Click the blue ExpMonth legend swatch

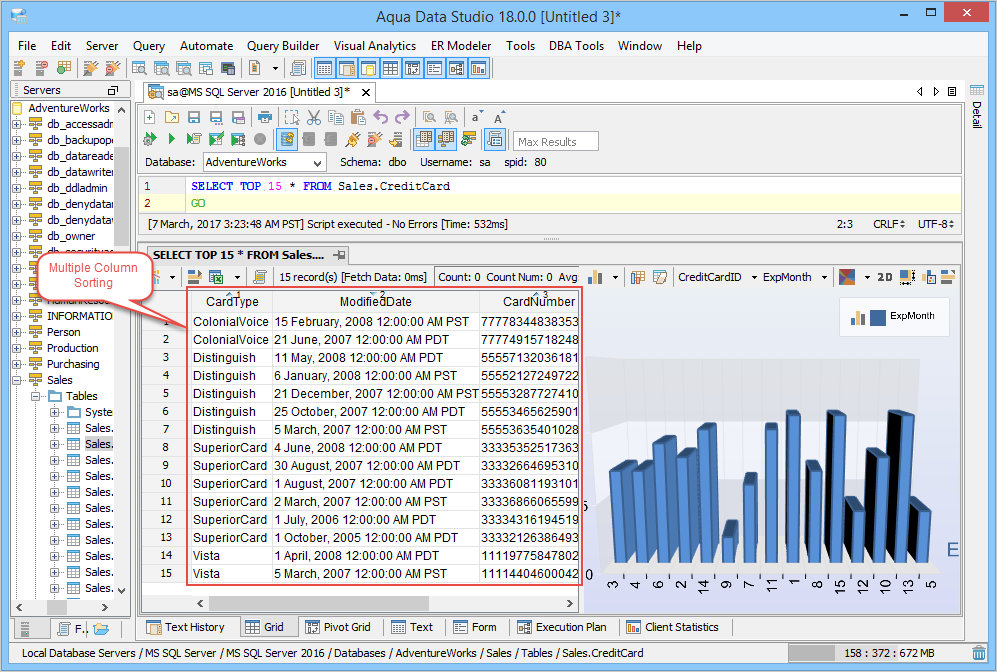coord(877,317)
